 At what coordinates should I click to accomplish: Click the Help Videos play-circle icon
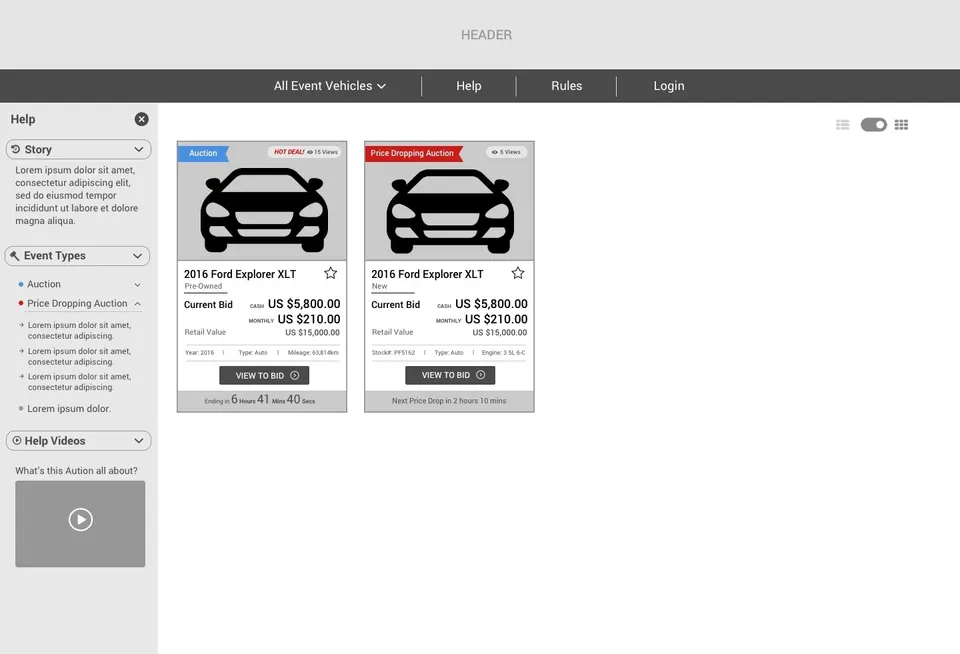pyautogui.click(x=17, y=440)
